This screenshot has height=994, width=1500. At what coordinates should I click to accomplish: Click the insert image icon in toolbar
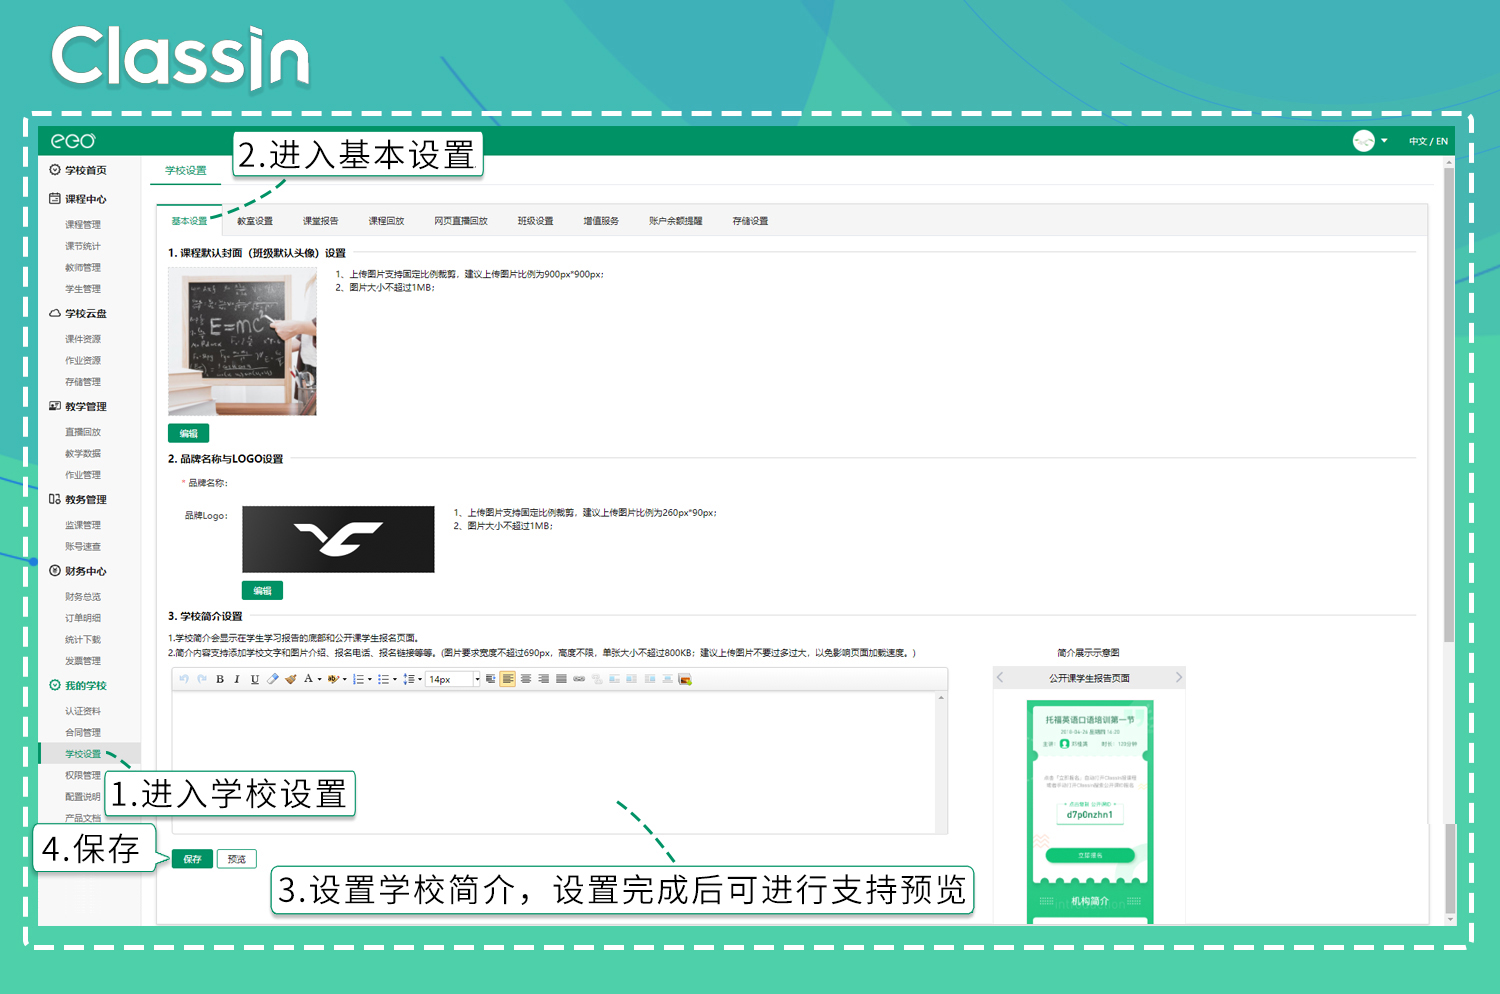(685, 679)
